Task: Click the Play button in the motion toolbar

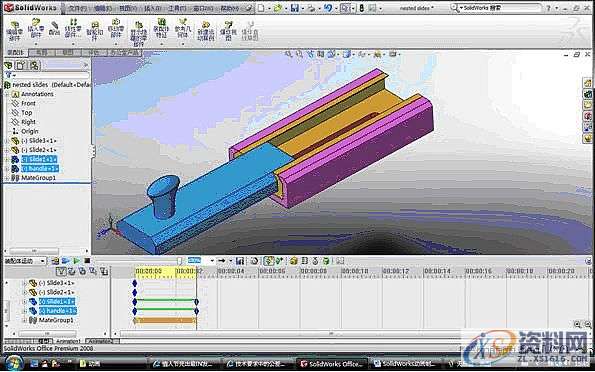Action: coord(77,261)
